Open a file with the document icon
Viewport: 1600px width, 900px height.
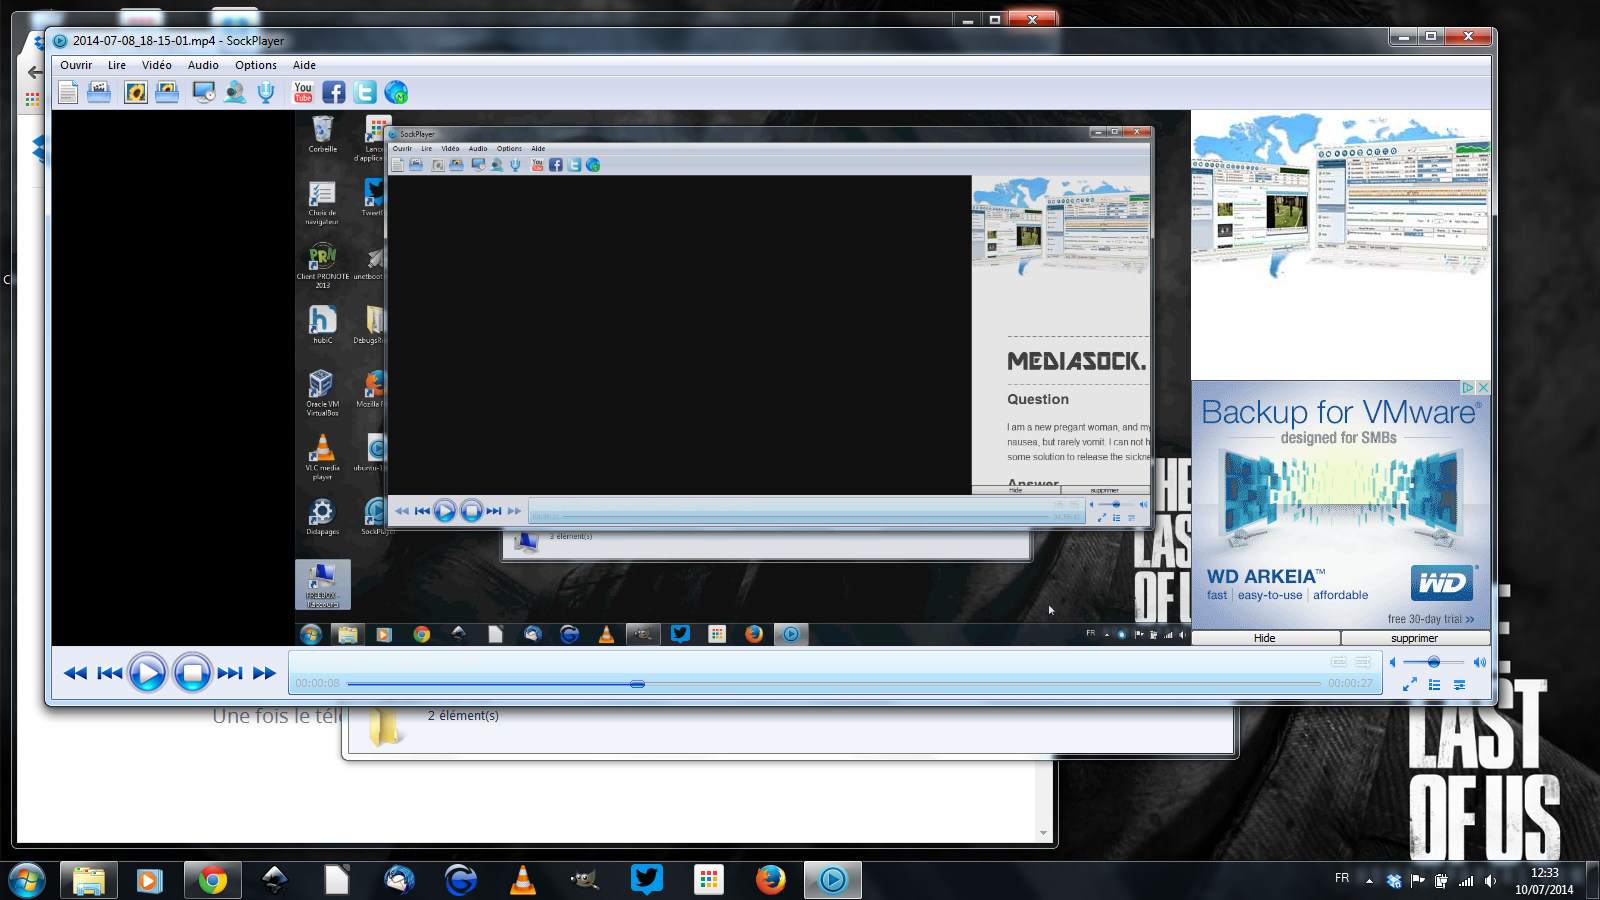[68, 93]
